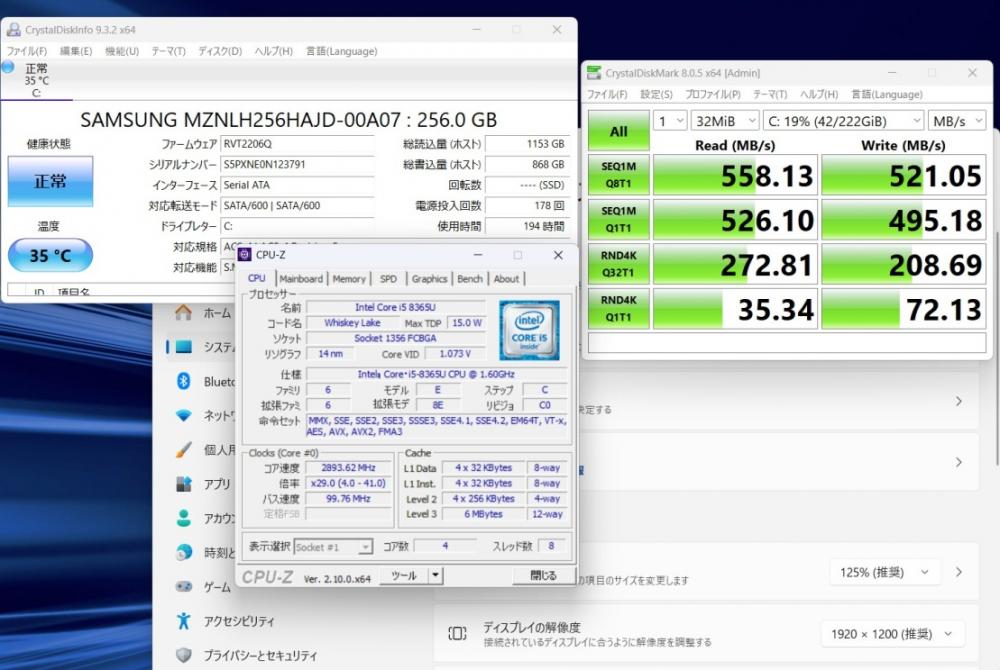Click the Intel Core i5 logo badge in CPU-Z

[529, 330]
